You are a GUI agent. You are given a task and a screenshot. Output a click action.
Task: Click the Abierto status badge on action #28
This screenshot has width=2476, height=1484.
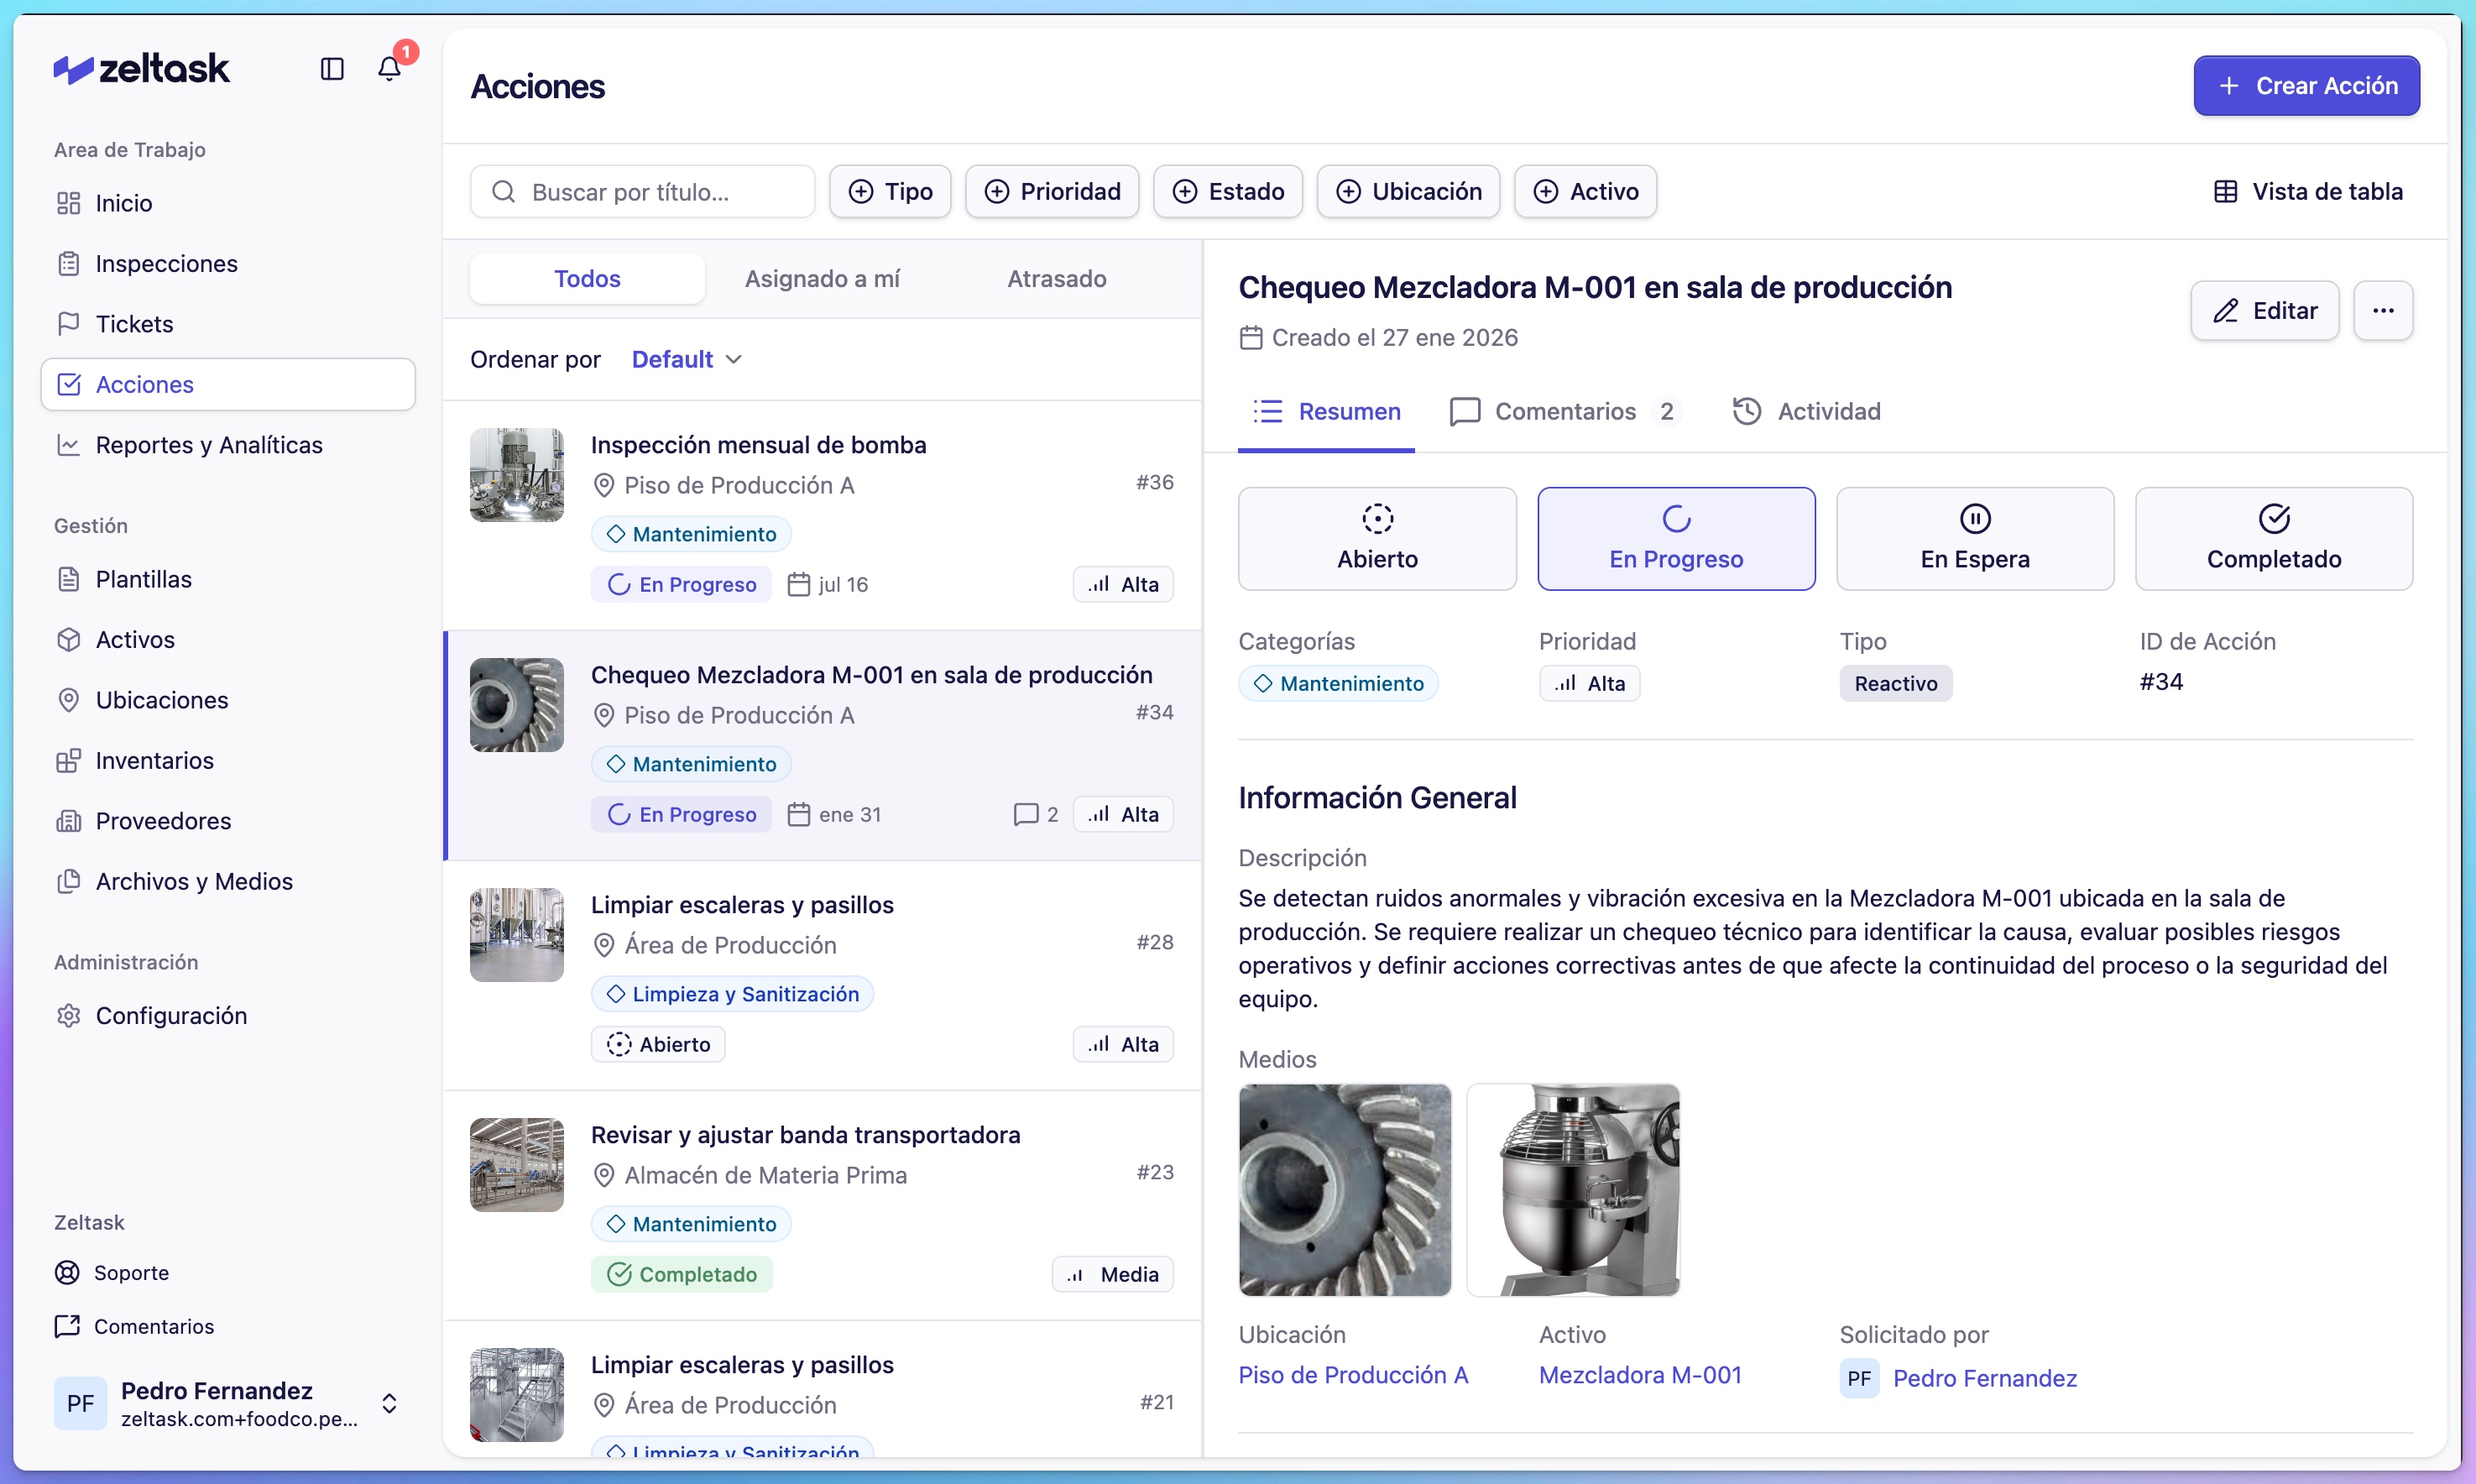pyautogui.click(x=658, y=1044)
